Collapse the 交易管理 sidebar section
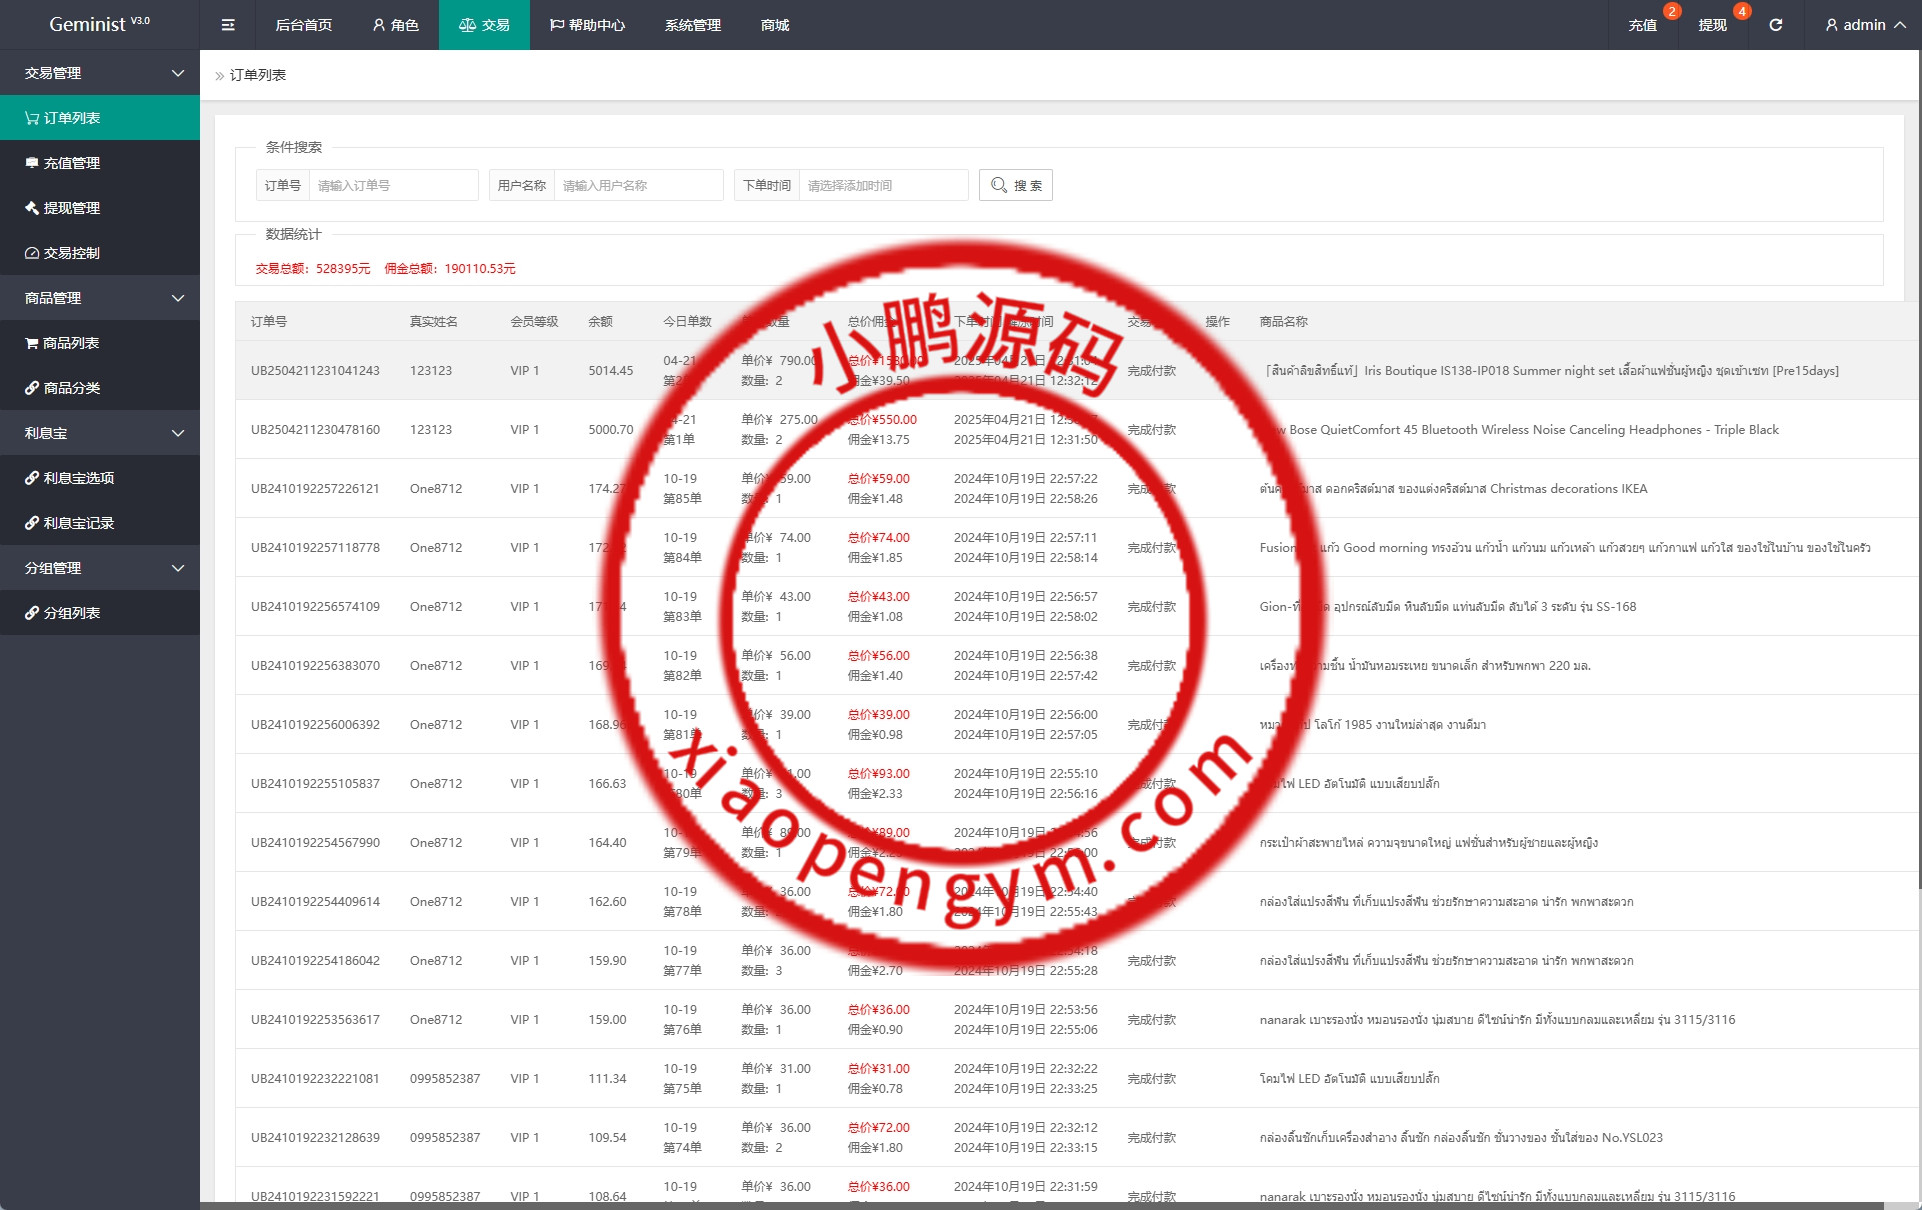The height and width of the screenshot is (1210, 1922). [x=100, y=73]
